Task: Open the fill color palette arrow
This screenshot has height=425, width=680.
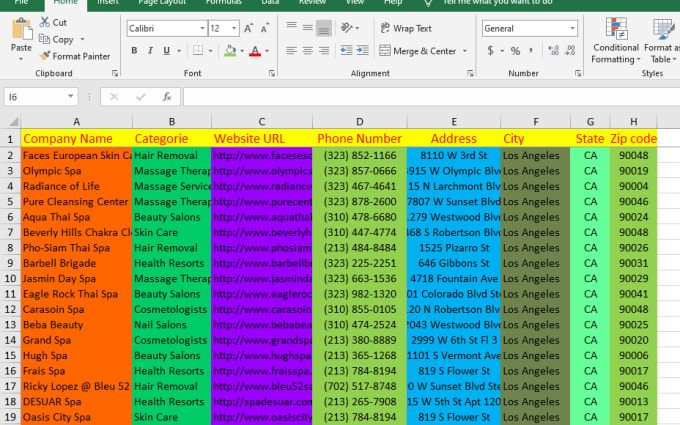Action: (242, 51)
